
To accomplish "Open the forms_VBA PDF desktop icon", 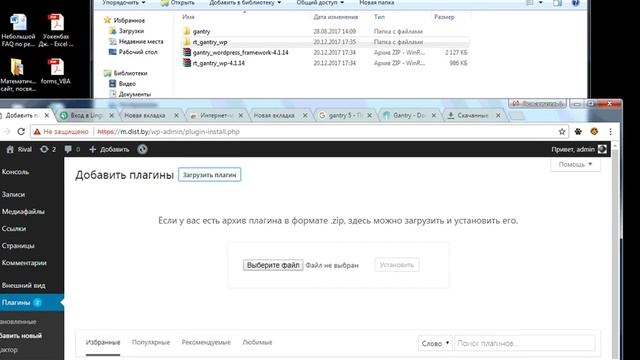I will pyautogui.click(x=56, y=71).
